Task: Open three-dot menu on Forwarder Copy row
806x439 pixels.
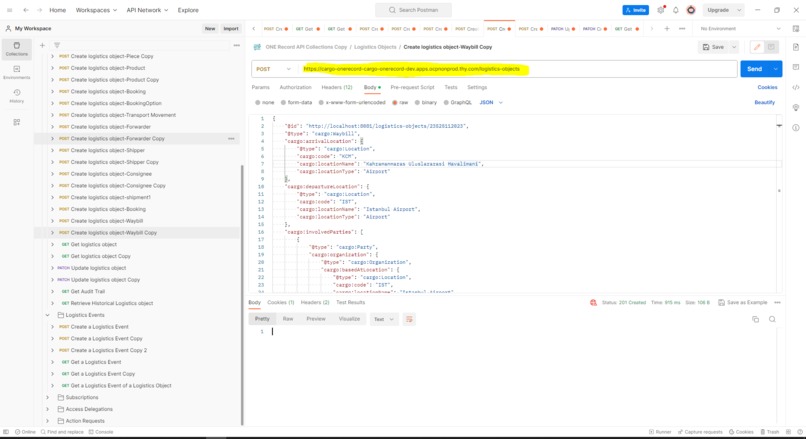Action: pyautogui.click(x=231, y=138)
